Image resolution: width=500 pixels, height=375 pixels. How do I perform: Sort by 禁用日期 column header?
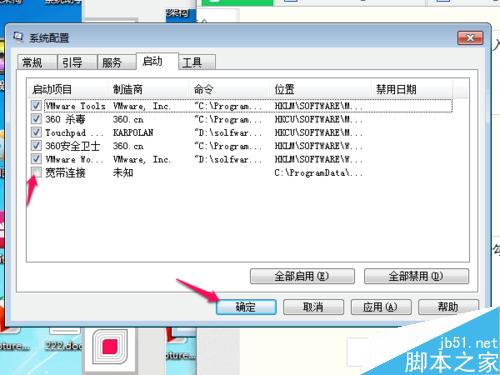pos(412,89)
